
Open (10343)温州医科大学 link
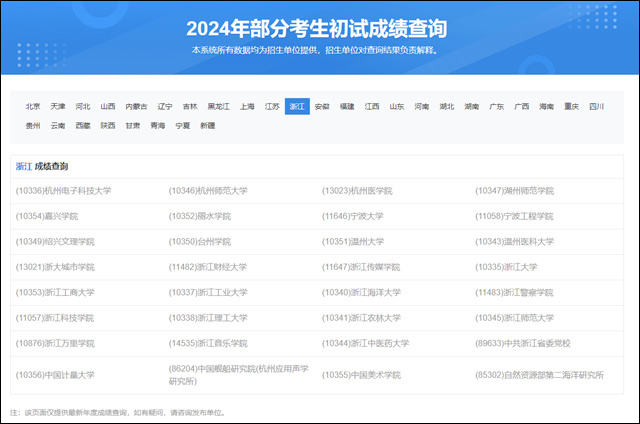click(x=514, y=242)
